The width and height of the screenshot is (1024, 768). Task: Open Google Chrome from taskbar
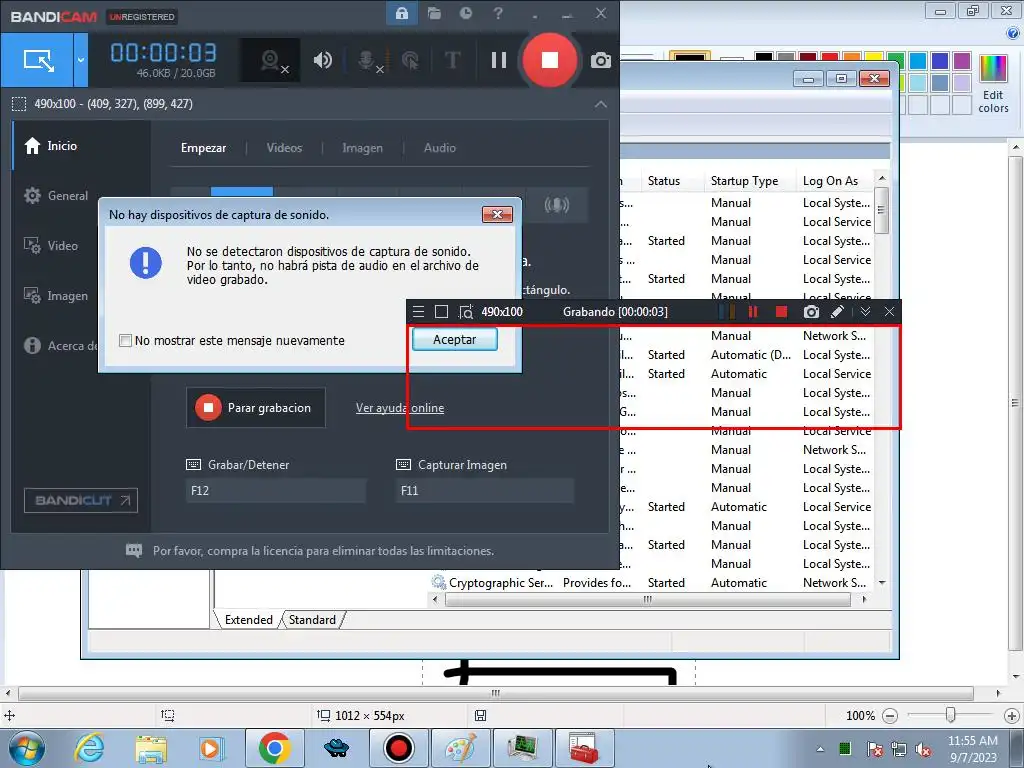274,748
